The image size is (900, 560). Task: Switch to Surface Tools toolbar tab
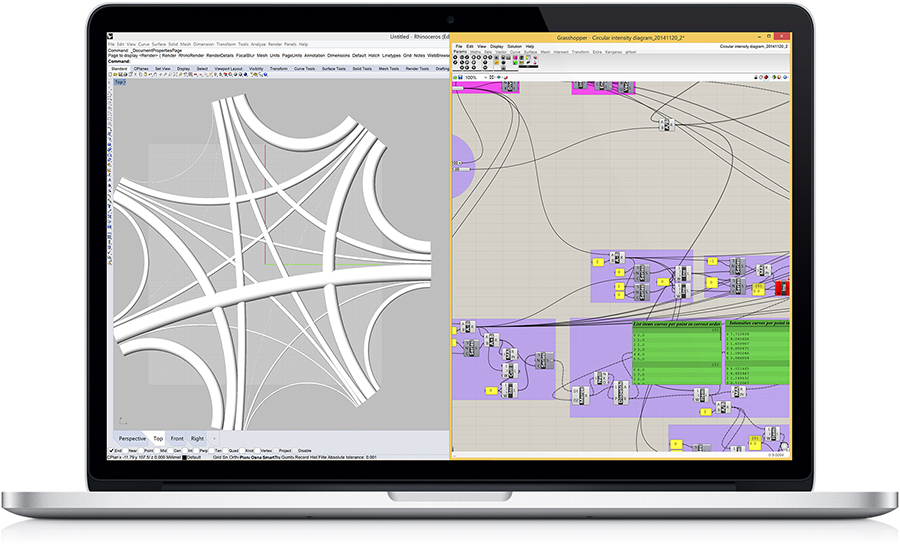tap(333, 69)
